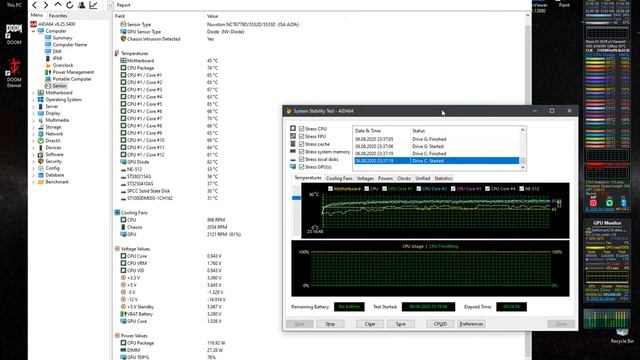Image resolution: width=640 pixels, height=360 pixels.
Task: Click the Save button in stability test
Action: coord(401,324)
